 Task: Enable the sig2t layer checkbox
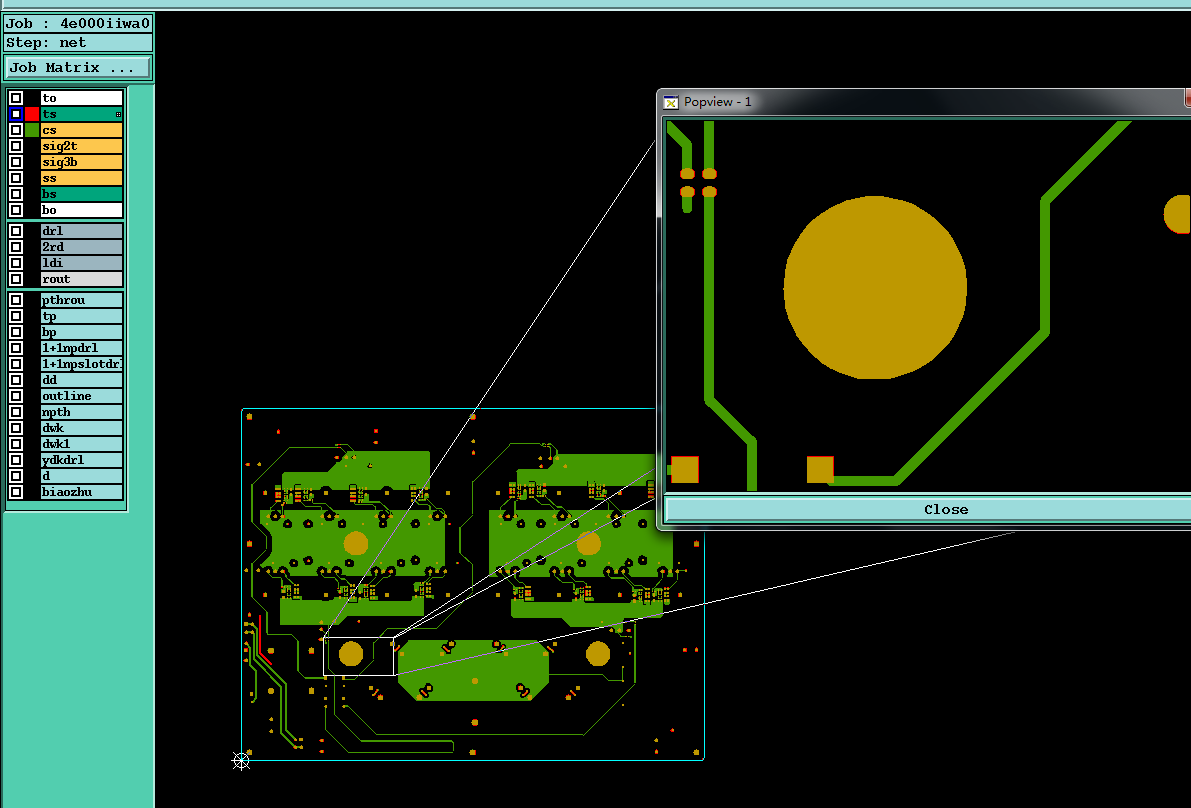[x=16, y=146]
